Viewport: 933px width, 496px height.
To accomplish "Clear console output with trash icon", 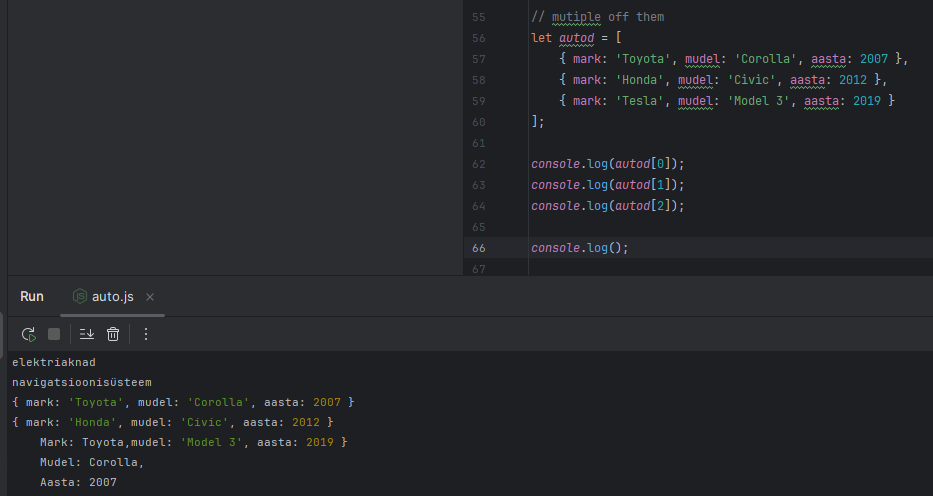I will (x=113, y=334).
